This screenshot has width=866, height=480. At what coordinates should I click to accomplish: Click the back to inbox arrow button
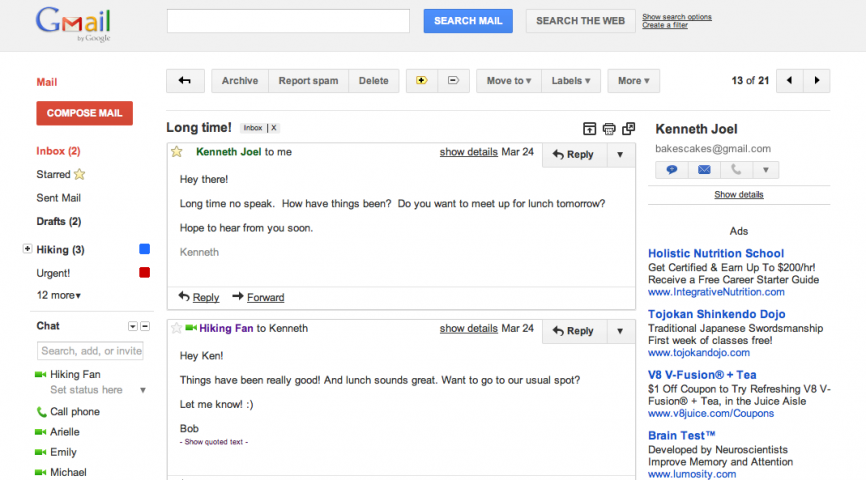pos(185,81)
